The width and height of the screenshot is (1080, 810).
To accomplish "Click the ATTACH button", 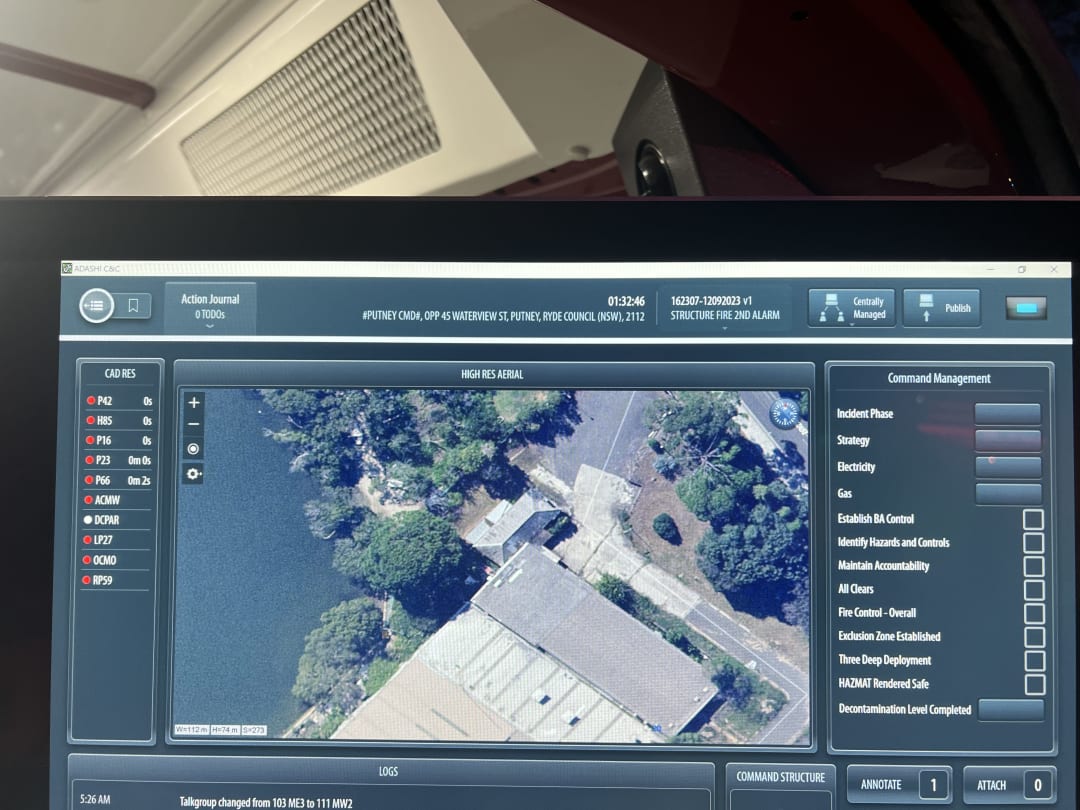I will pyautogui.click(x=1010, y=785).
